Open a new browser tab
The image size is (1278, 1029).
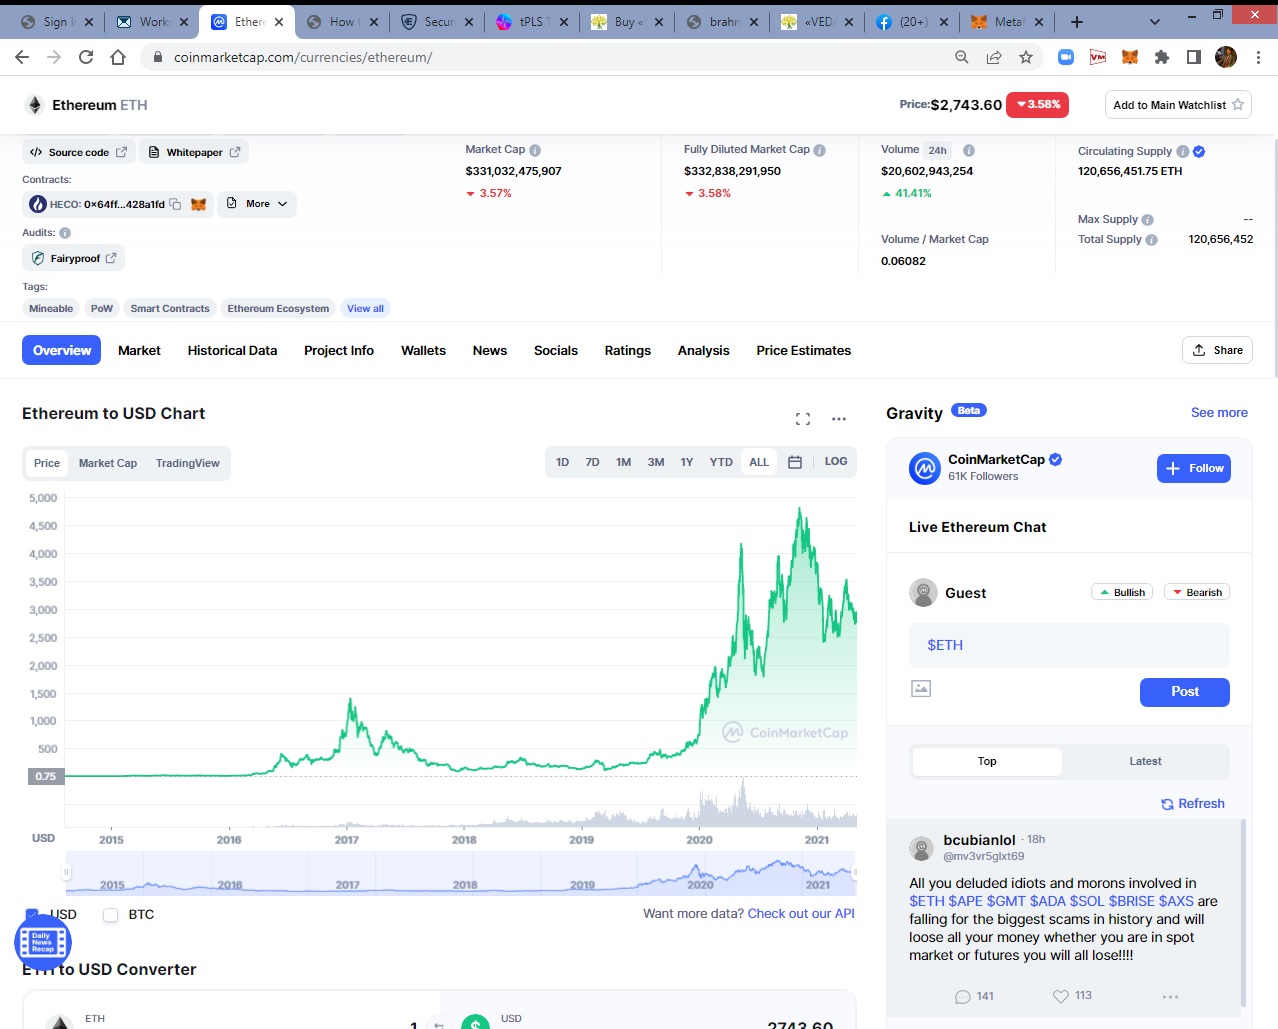(x=1077, y=22)
